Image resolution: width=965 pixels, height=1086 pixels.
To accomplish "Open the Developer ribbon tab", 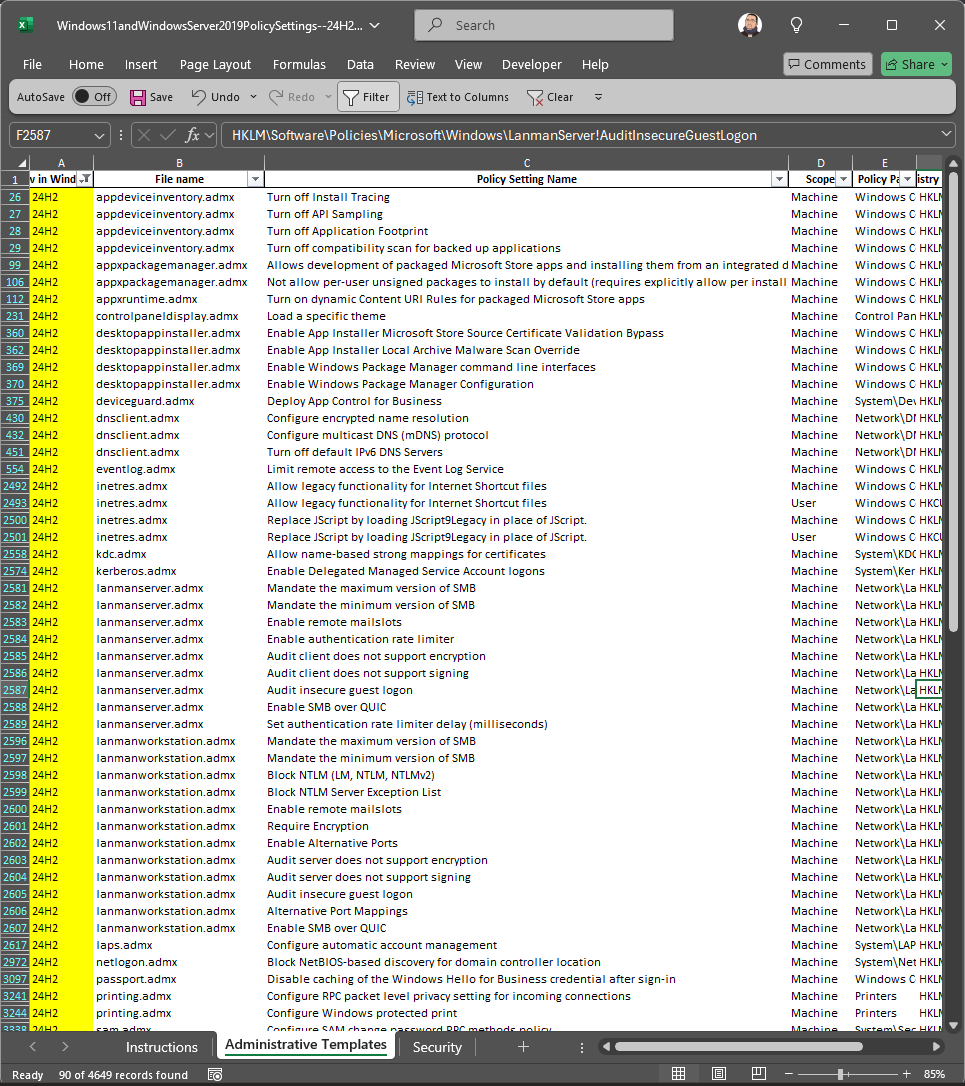I will coord(532,64).
